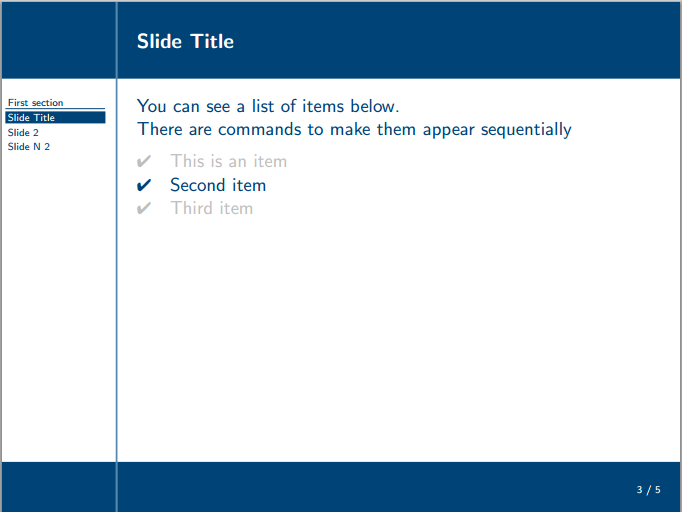Click the faded checkmark beside "Third item"
The image size is (682, 512).
click(144, 208)
